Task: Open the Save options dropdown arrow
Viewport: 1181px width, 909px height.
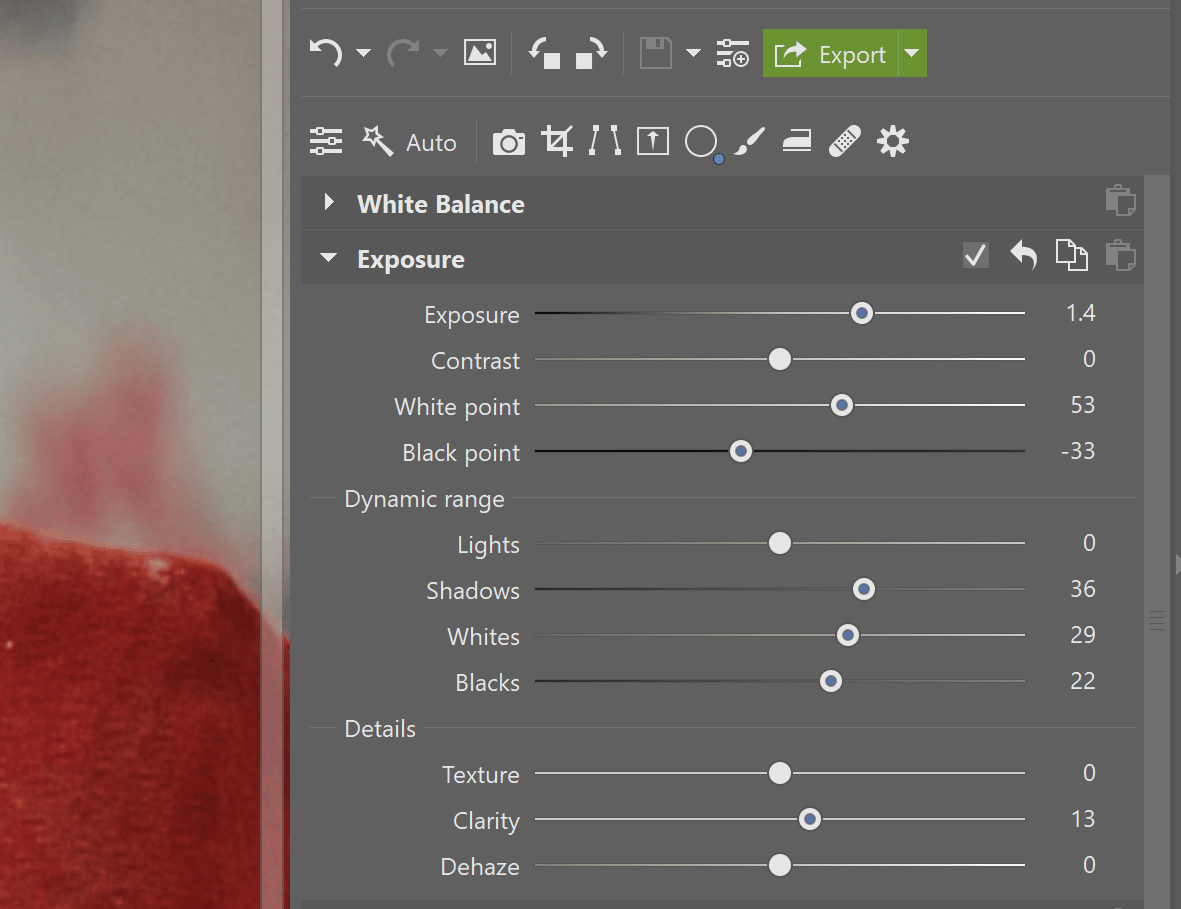Action: 694,53
